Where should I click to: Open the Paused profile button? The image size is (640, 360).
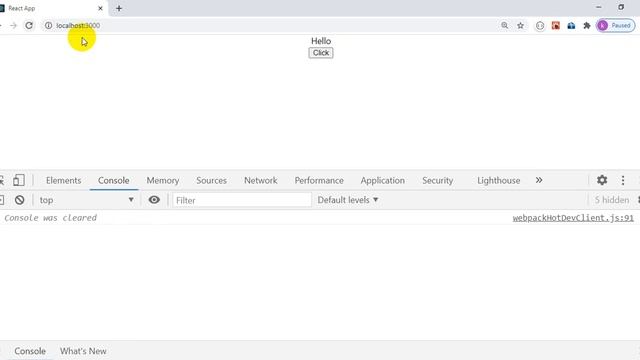(x=616, y=25)
